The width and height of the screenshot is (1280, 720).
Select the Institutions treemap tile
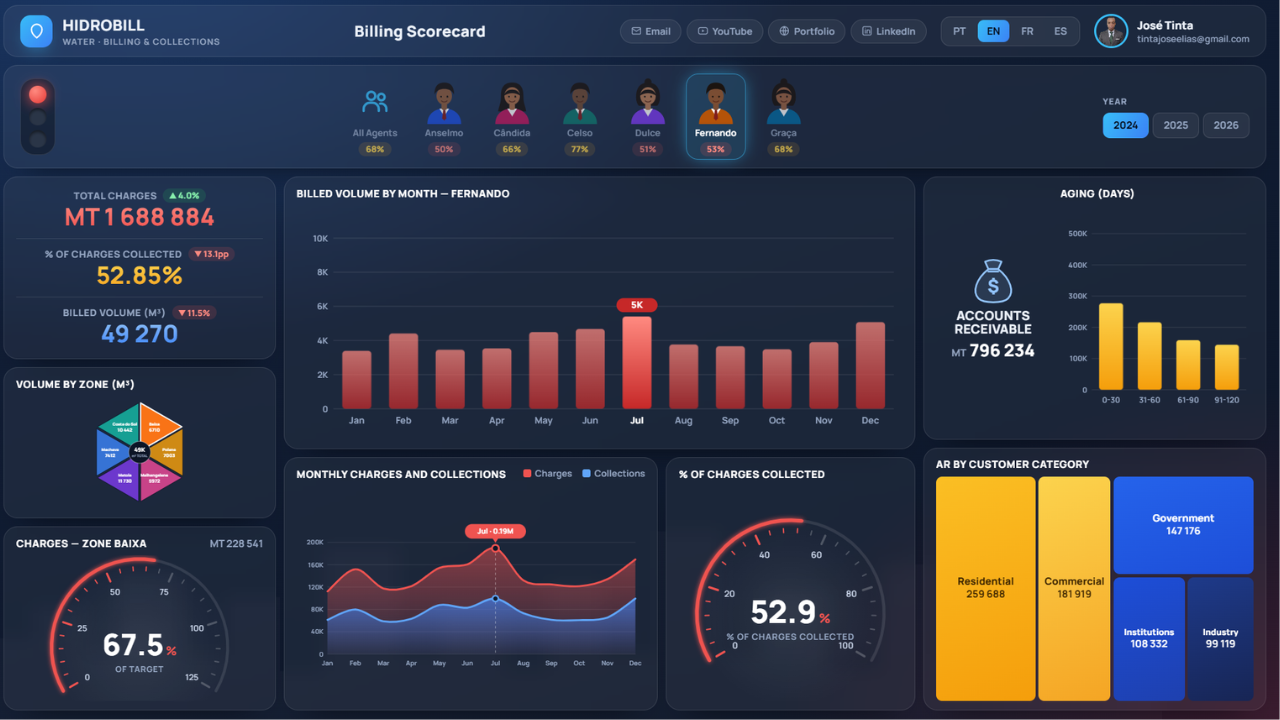tap(1149, 638)
